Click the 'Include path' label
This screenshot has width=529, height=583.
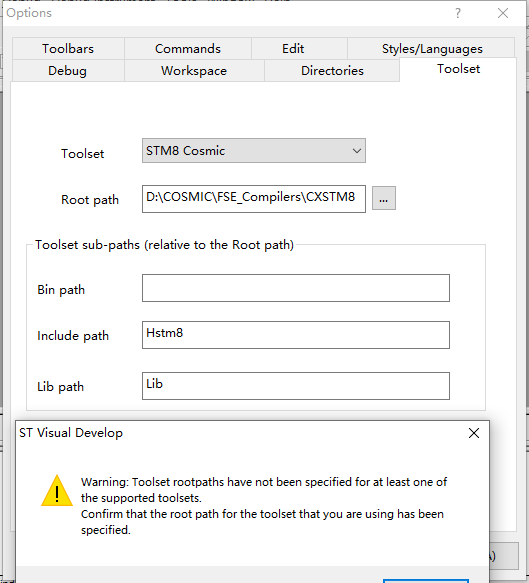tap(73, 336)
